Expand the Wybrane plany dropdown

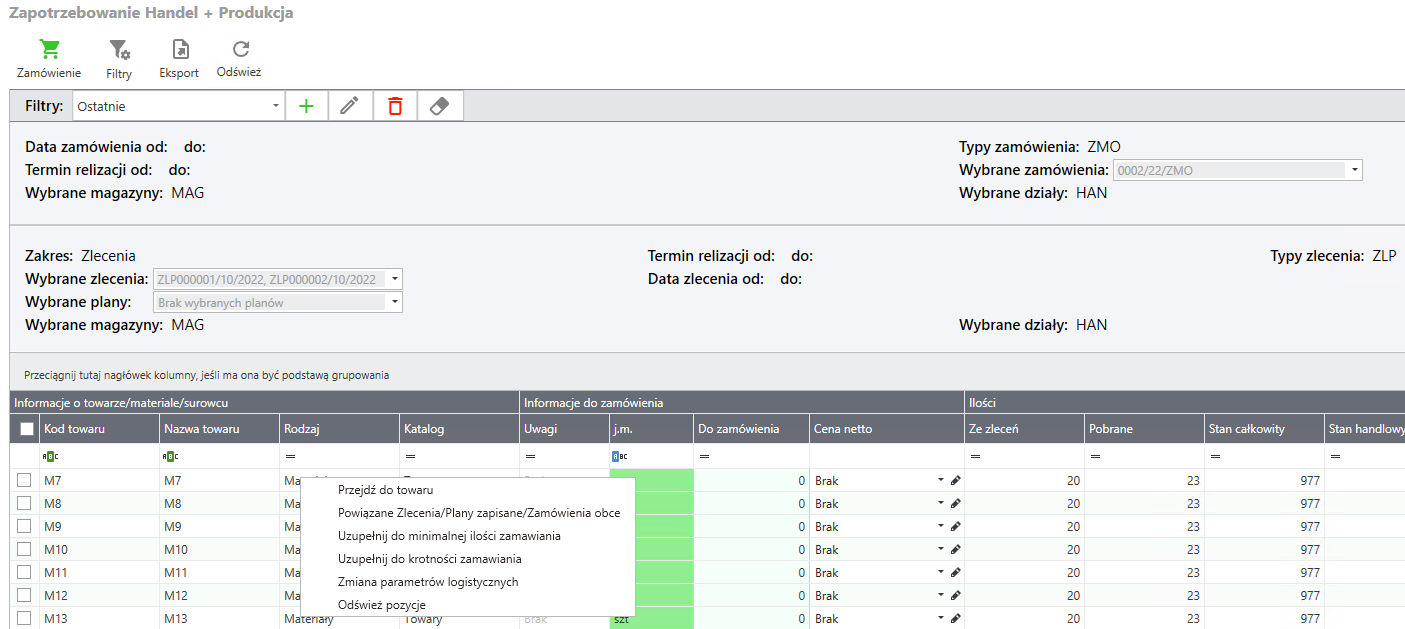(x=395, y=302)
